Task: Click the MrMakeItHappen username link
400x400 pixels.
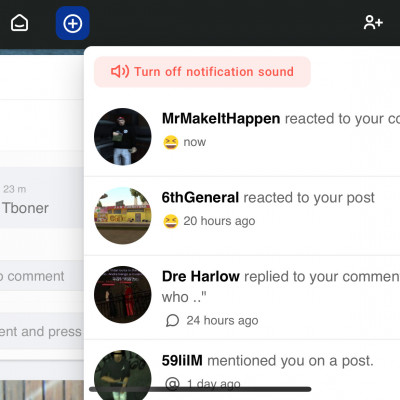Action: click(x=221, y=119)
